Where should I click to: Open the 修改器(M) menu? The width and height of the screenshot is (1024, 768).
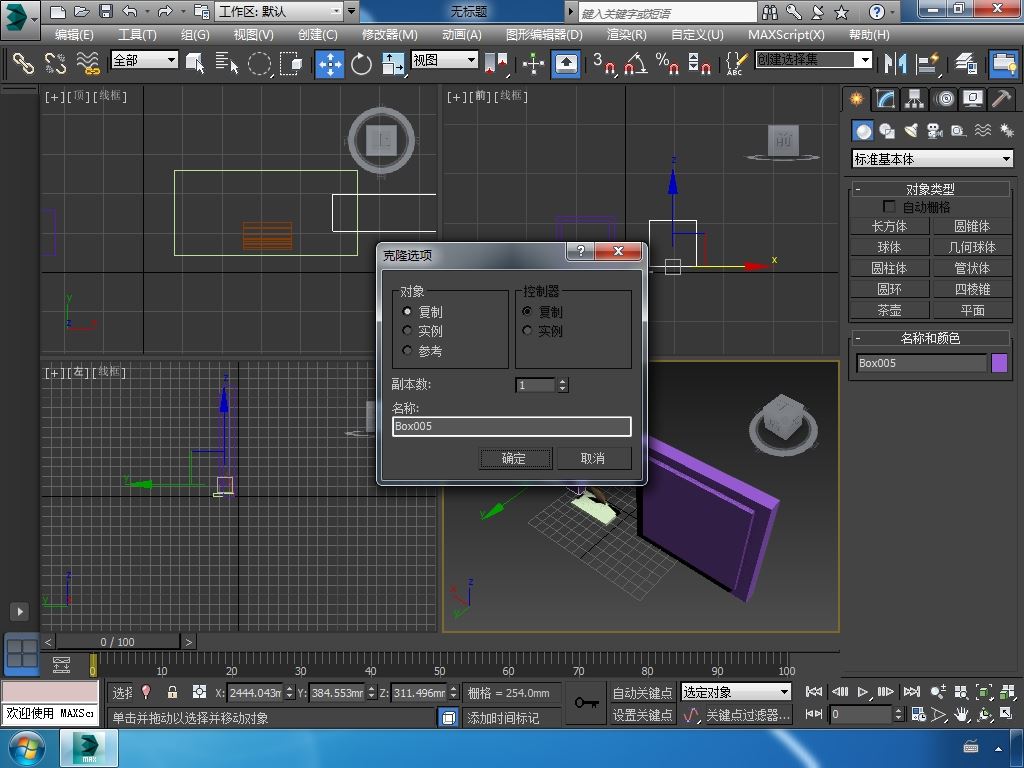[389, 34]
